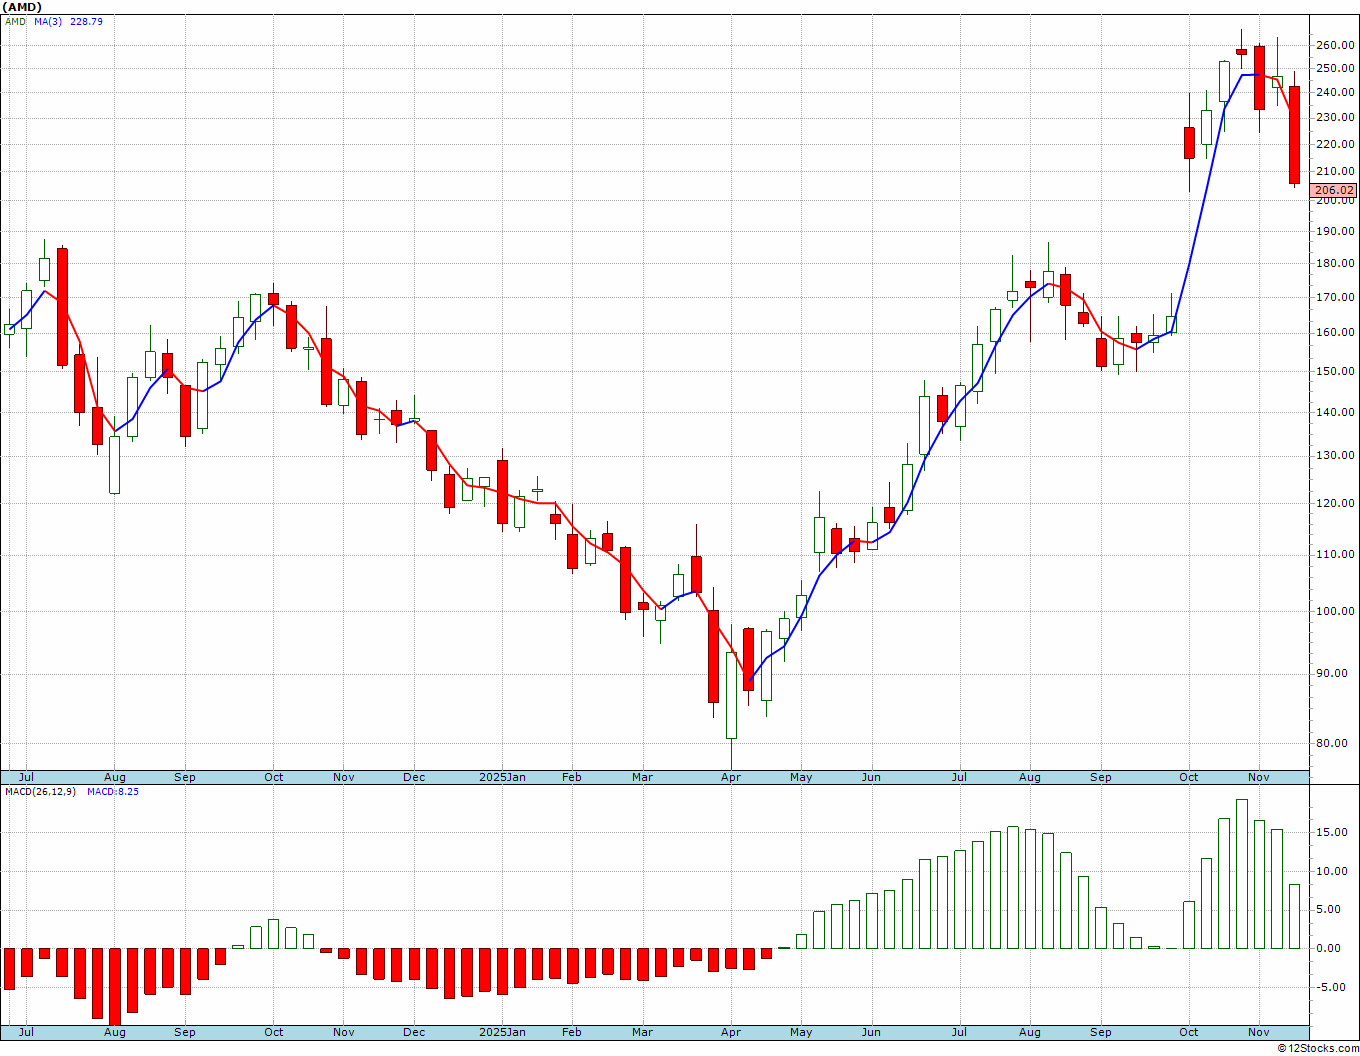Select the 120.00 price axis label

coord(1335,503)
